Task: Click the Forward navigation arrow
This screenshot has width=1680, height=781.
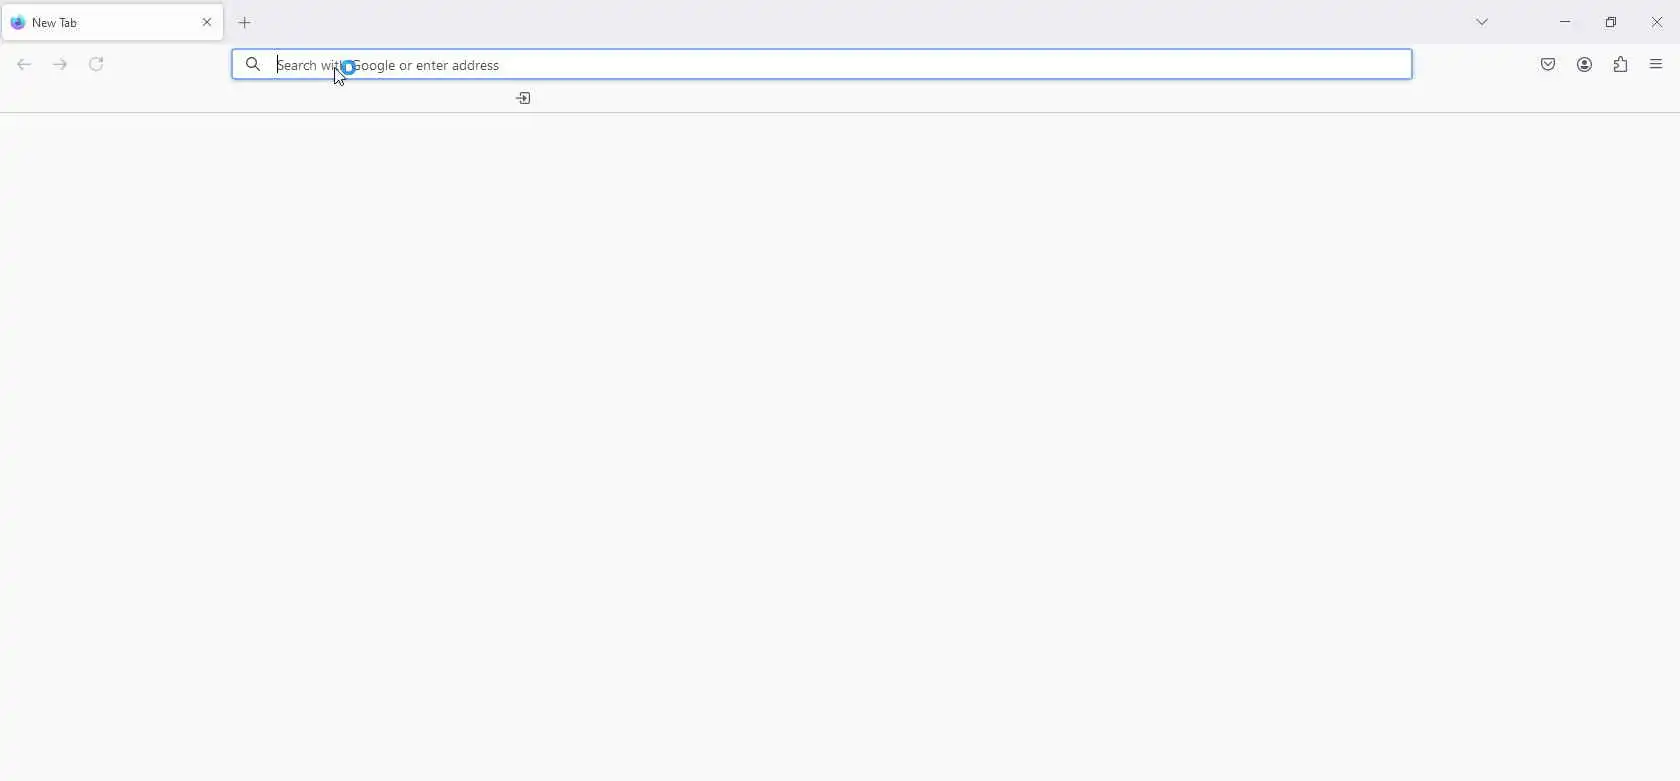Action: tap(60, 65)
